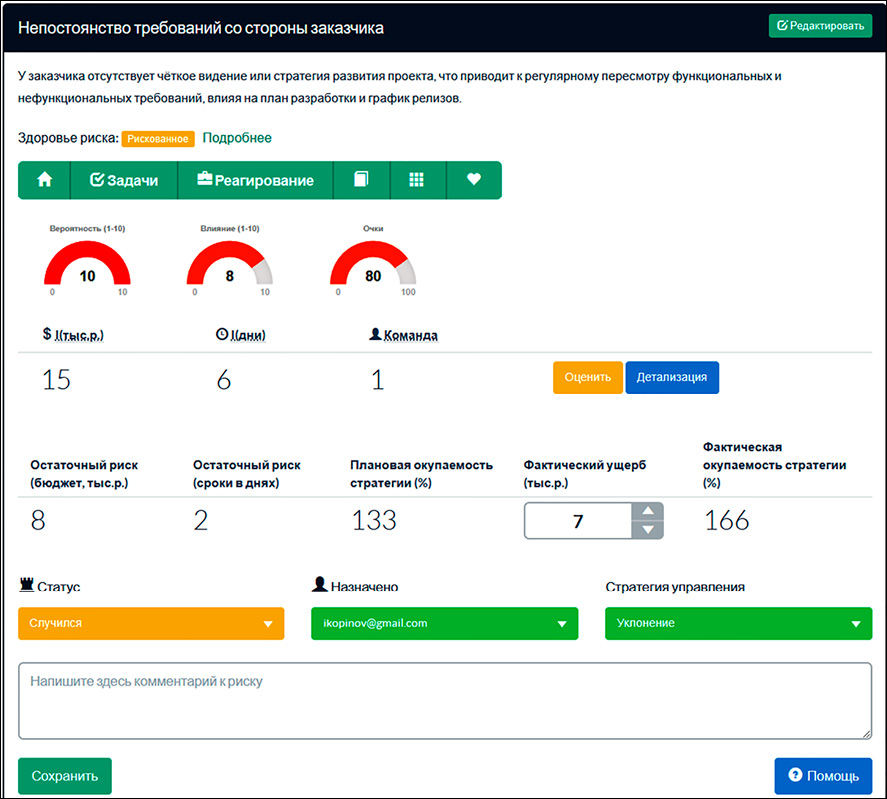Open the heart icon tab
Image resolution: width=887 pixels, height=799 pixels.
pos(474,180)
